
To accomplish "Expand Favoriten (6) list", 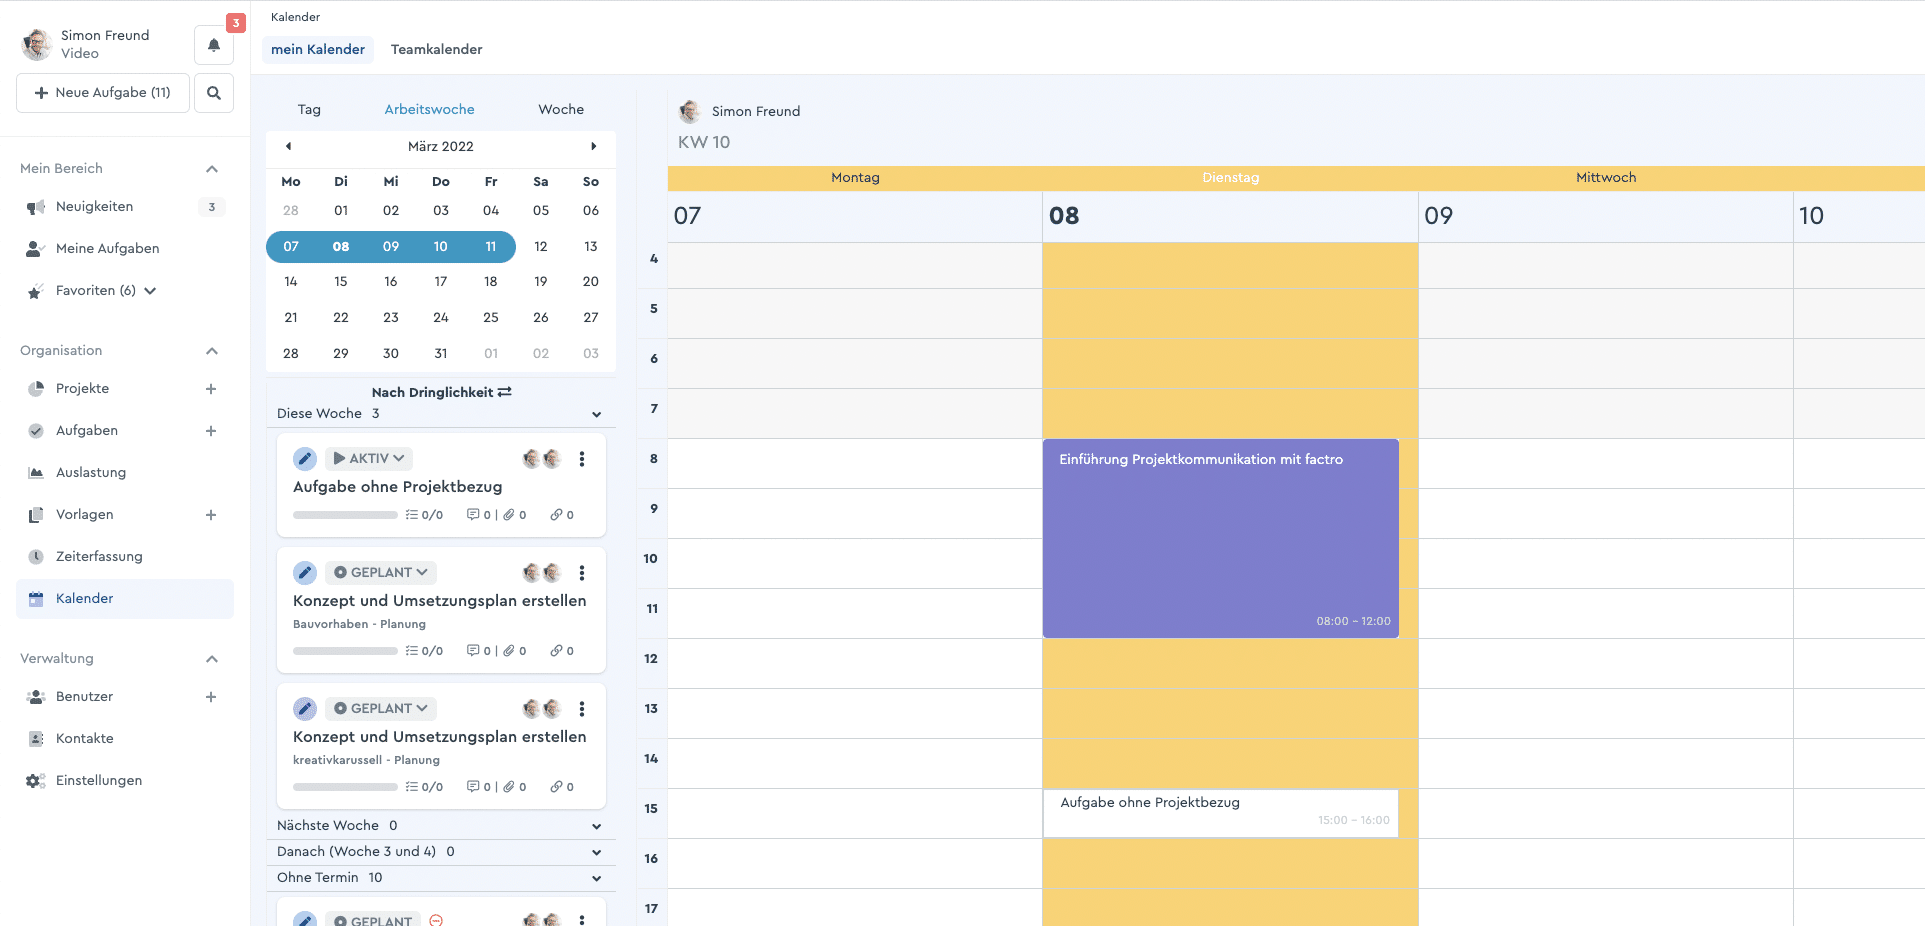I will [150, 291].
